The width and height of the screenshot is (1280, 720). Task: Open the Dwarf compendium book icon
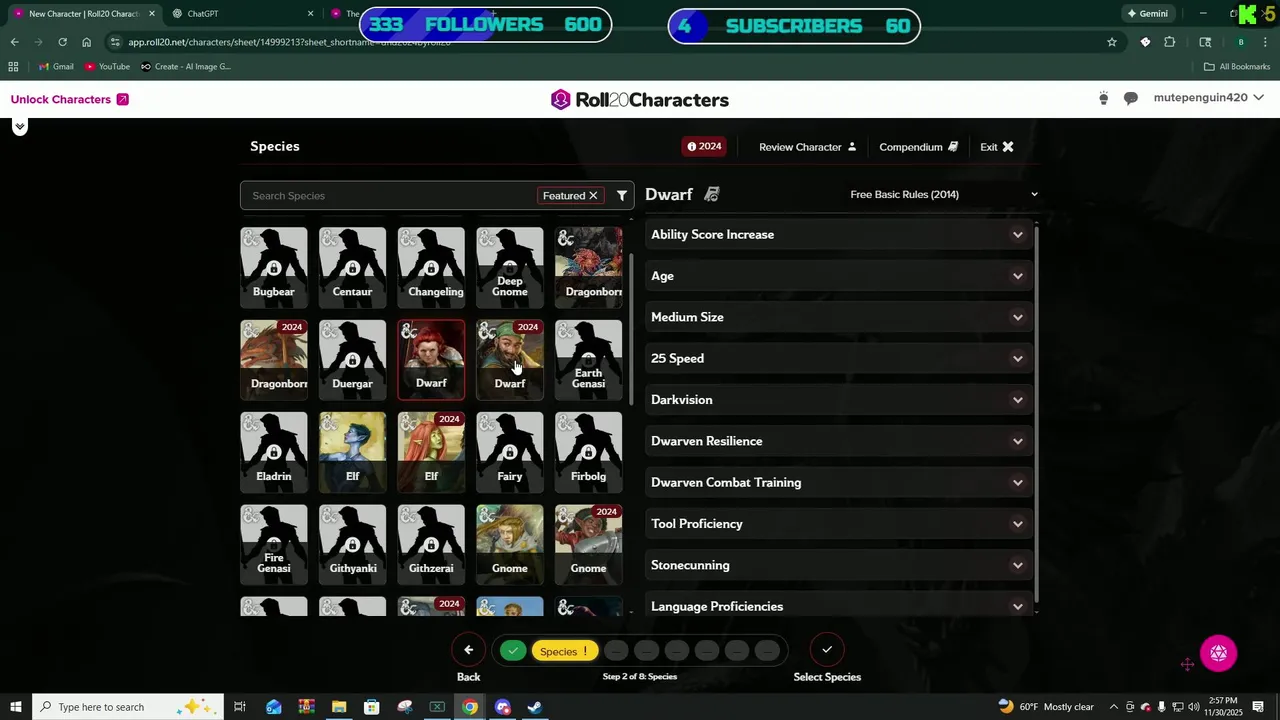click(712, 194)
